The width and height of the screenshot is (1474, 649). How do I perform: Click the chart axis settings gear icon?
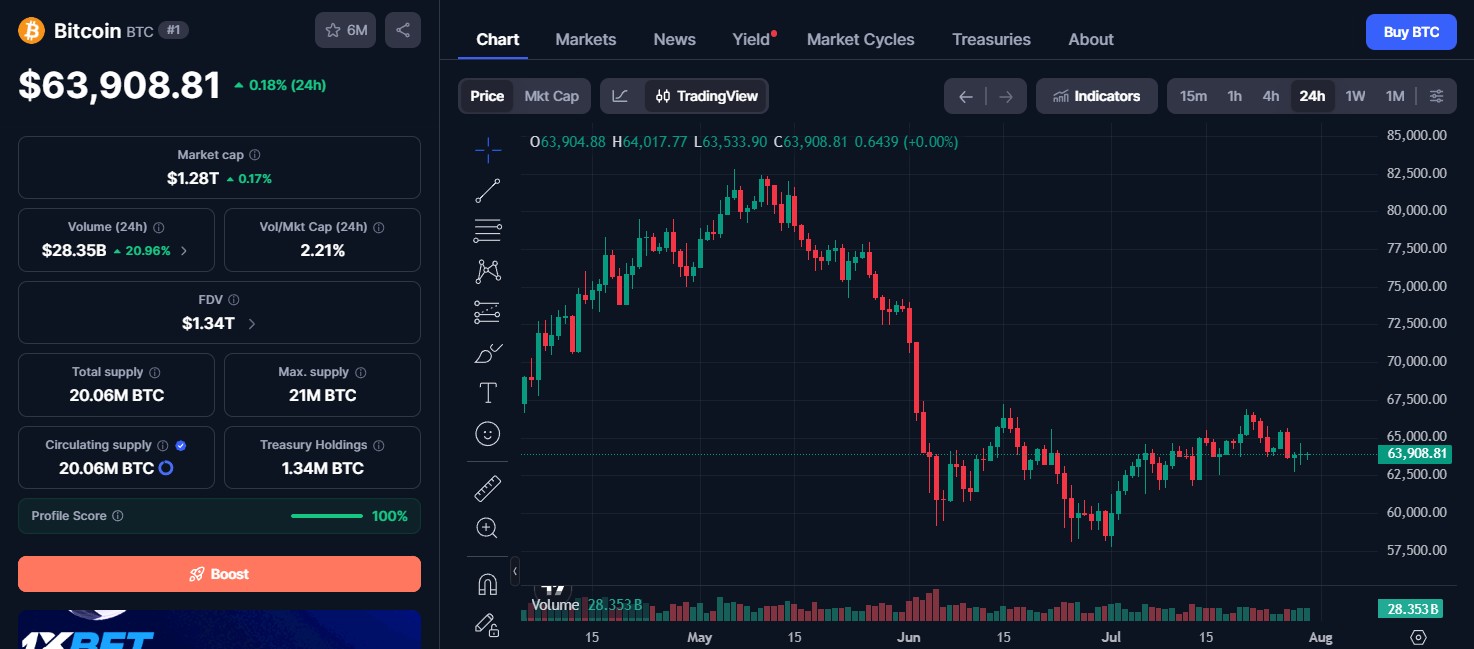coord(1418,637)
